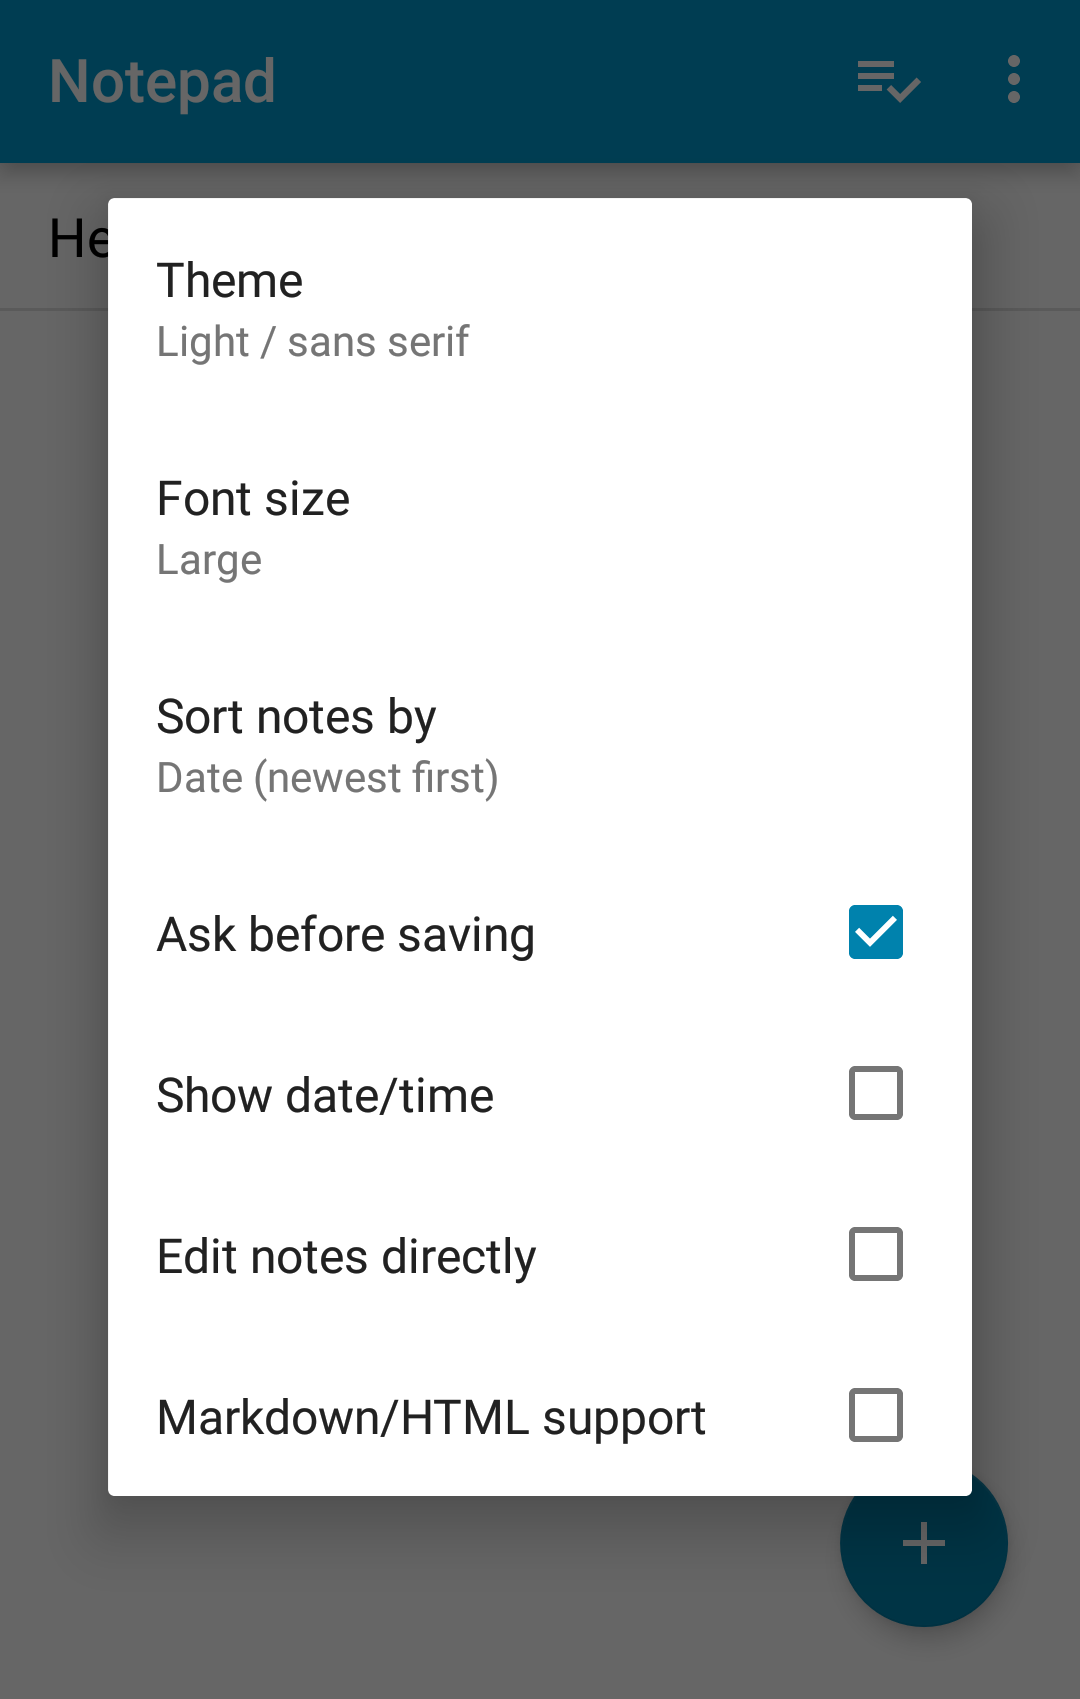
Task: Click the Notepad title
Action: pos(162,80)
